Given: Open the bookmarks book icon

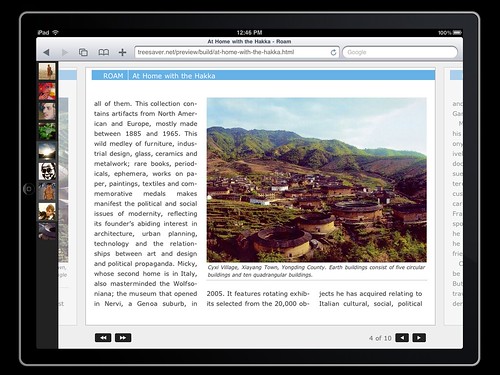Looking at the screenshot, I should 104,52.
